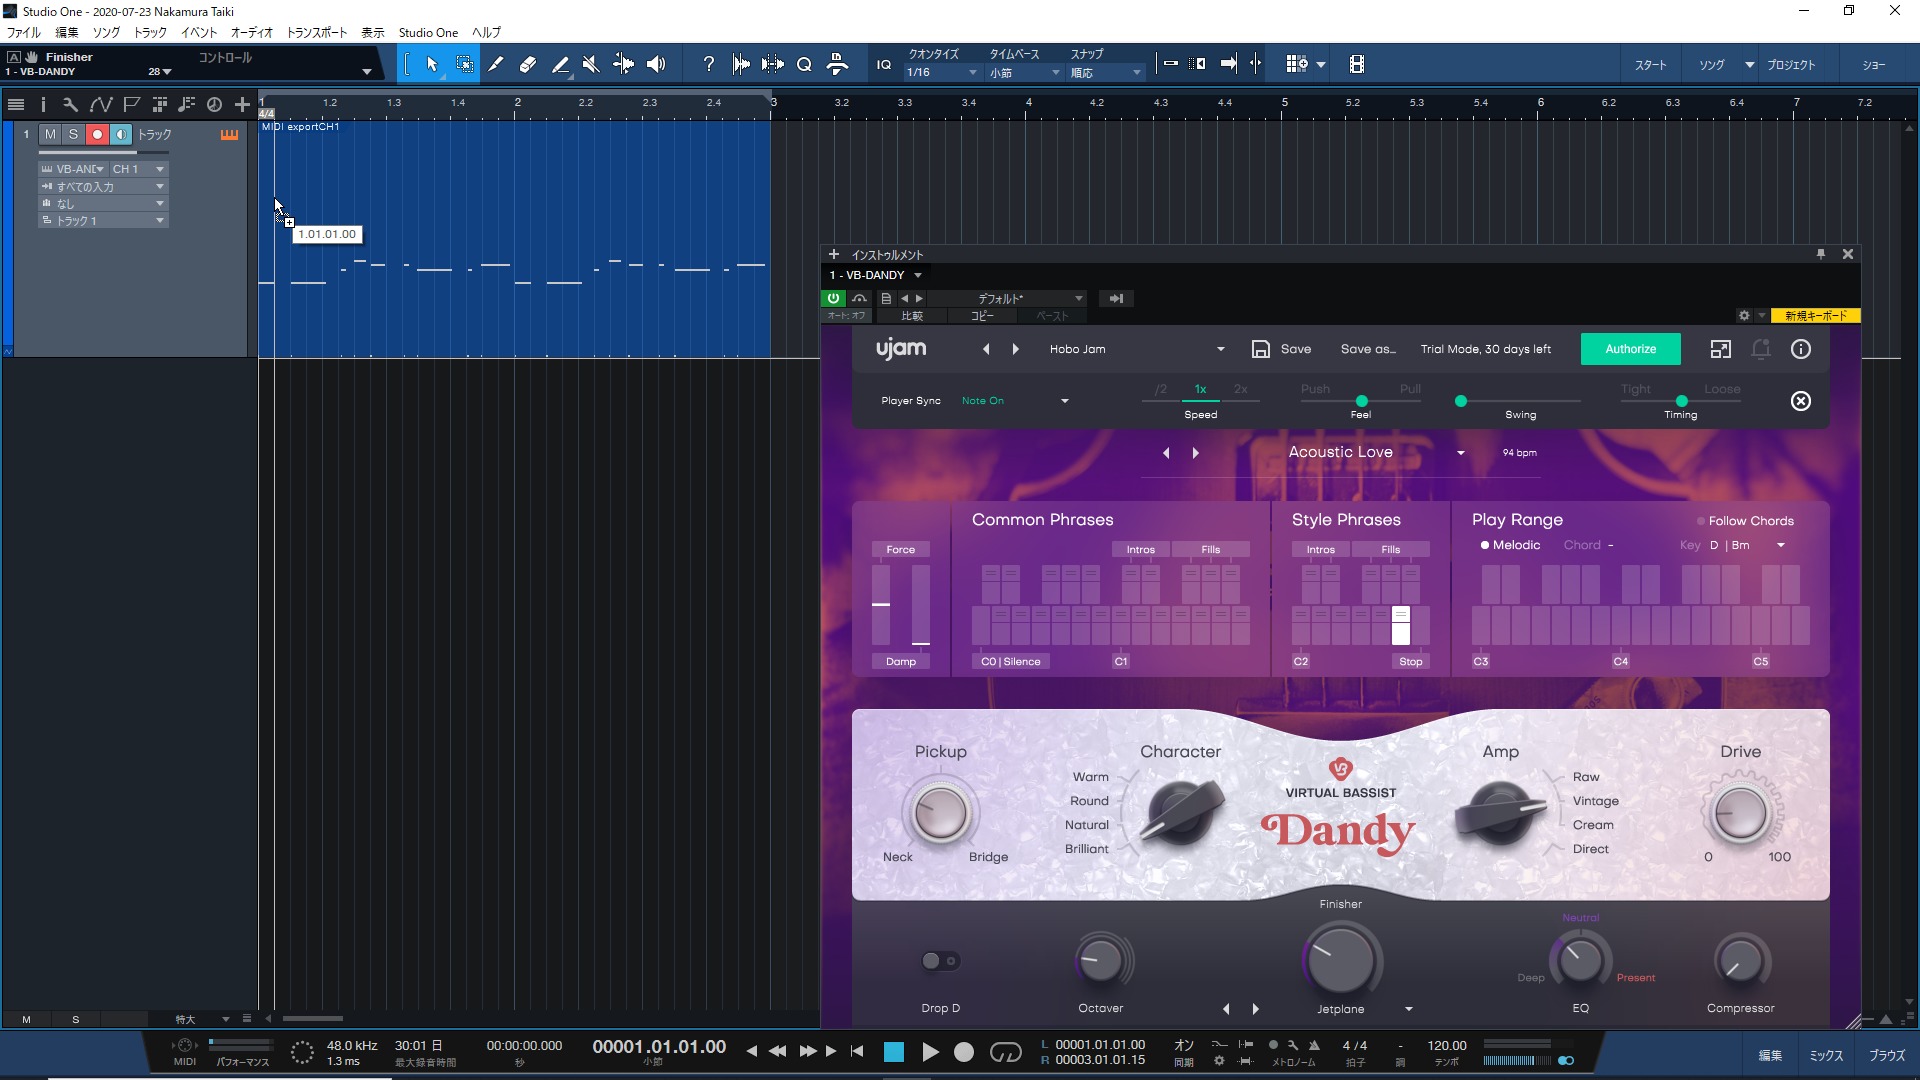Solo track 1 with S button
1920x1080 pixels.
[73, 134]
